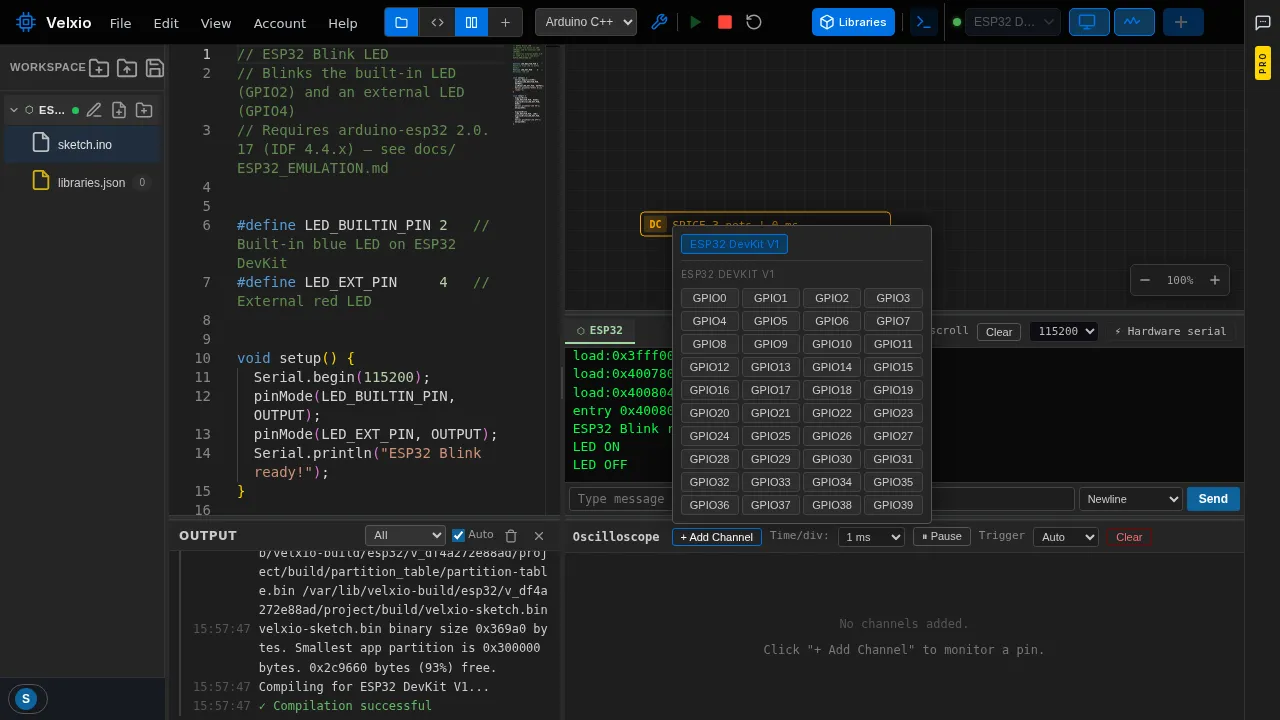1280x720 pixels.
Task: Click the monitor icon in top toolbar
Action: point(1087,22)
